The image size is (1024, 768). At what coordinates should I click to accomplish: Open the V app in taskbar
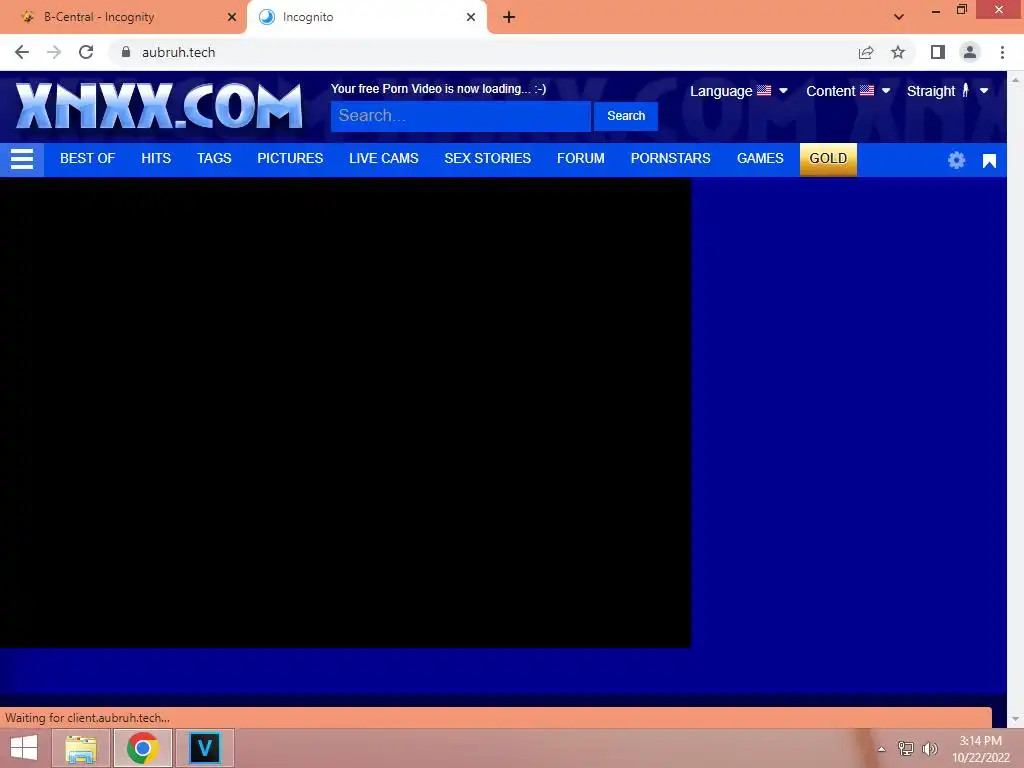pyautogui.click(x=204, y=748)
